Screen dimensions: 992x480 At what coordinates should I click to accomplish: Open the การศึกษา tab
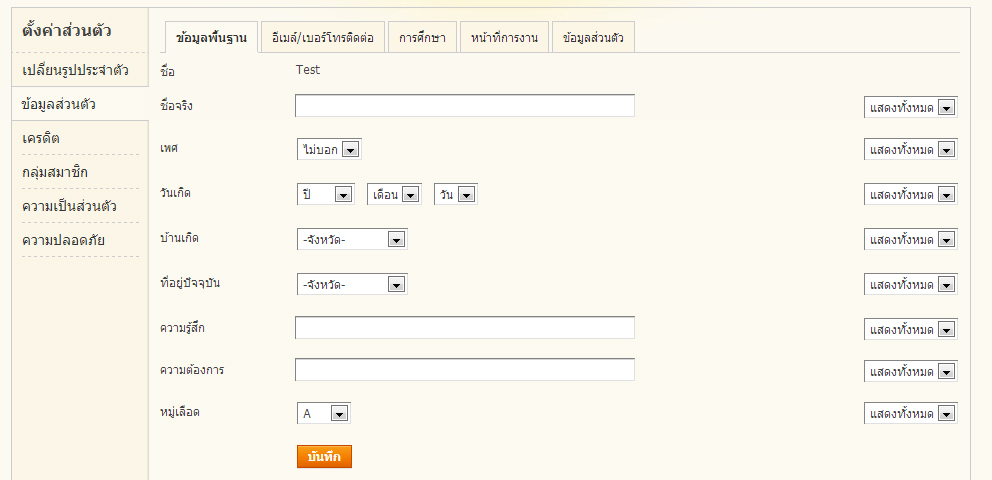click(422, 38)
